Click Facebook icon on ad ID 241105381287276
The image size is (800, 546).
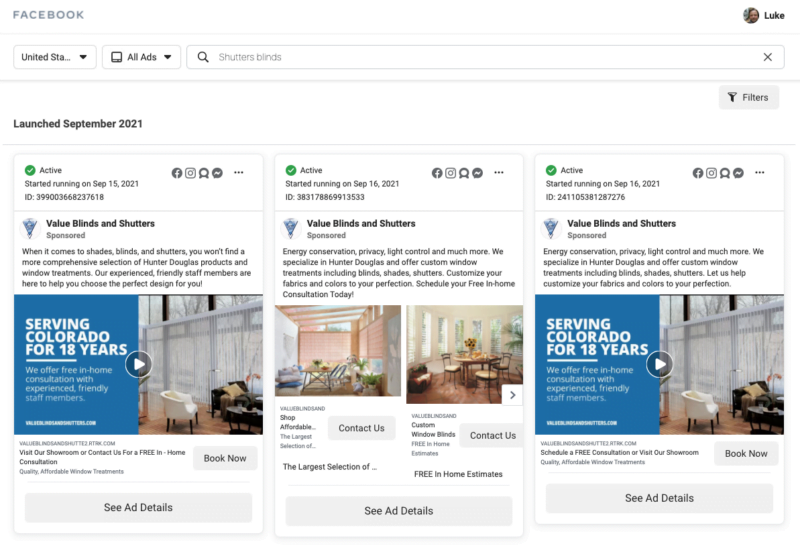pyautogui.click(x=698, y=173)
